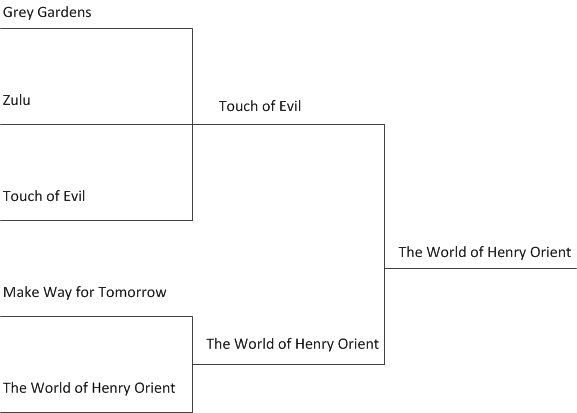
Task: Select final winner The World of Henry Orient
Action: (x=485, y=253)
